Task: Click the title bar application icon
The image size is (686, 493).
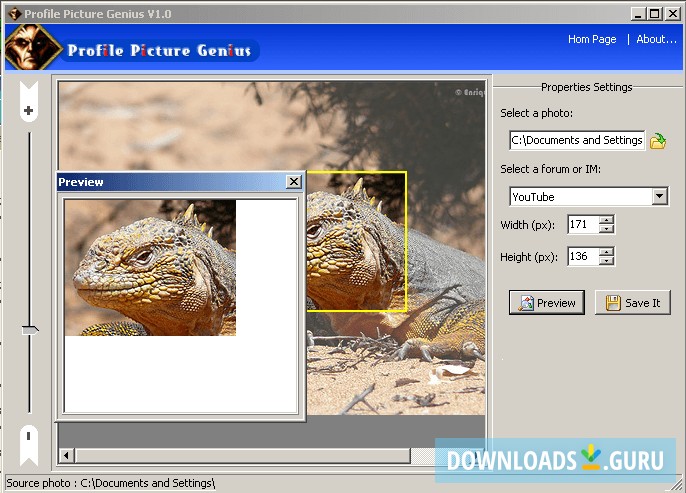Action: pyautogui.click(x=14, y=14)
